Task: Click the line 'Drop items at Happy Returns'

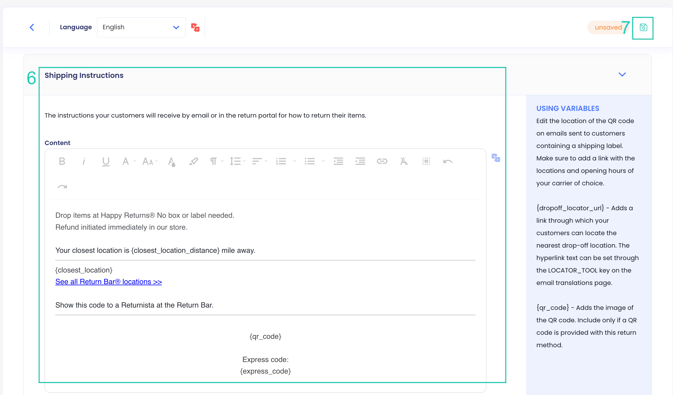Action: click(x=145, y=216)
